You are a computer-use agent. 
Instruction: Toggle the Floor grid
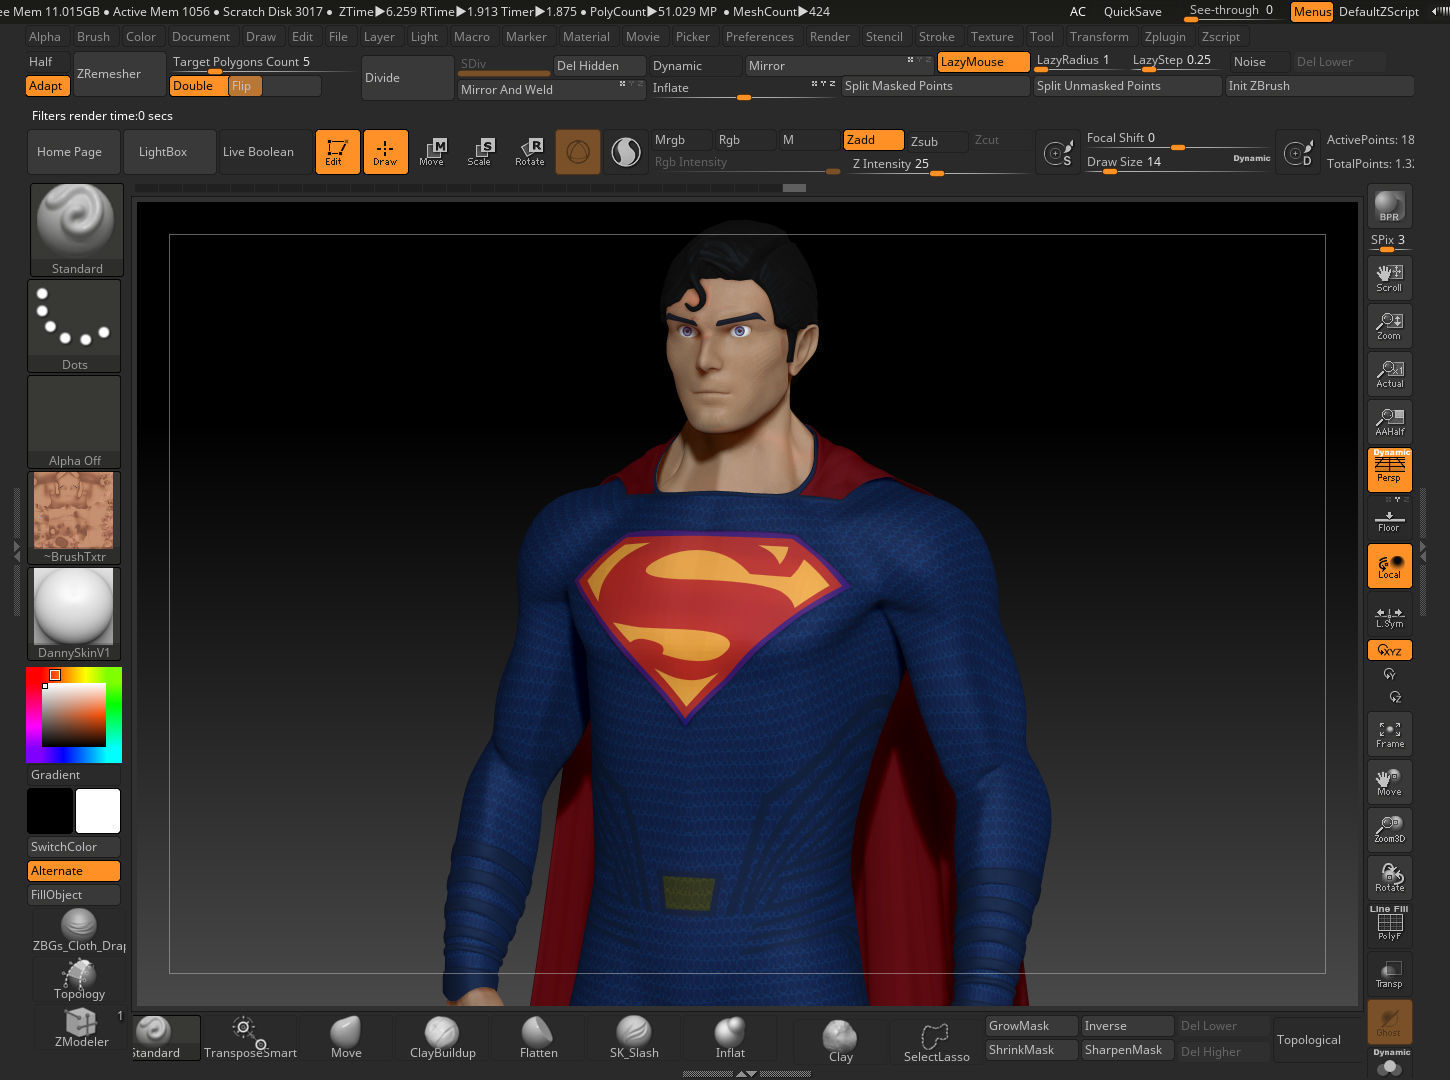pyautogui.click(x=1390, y=520)
